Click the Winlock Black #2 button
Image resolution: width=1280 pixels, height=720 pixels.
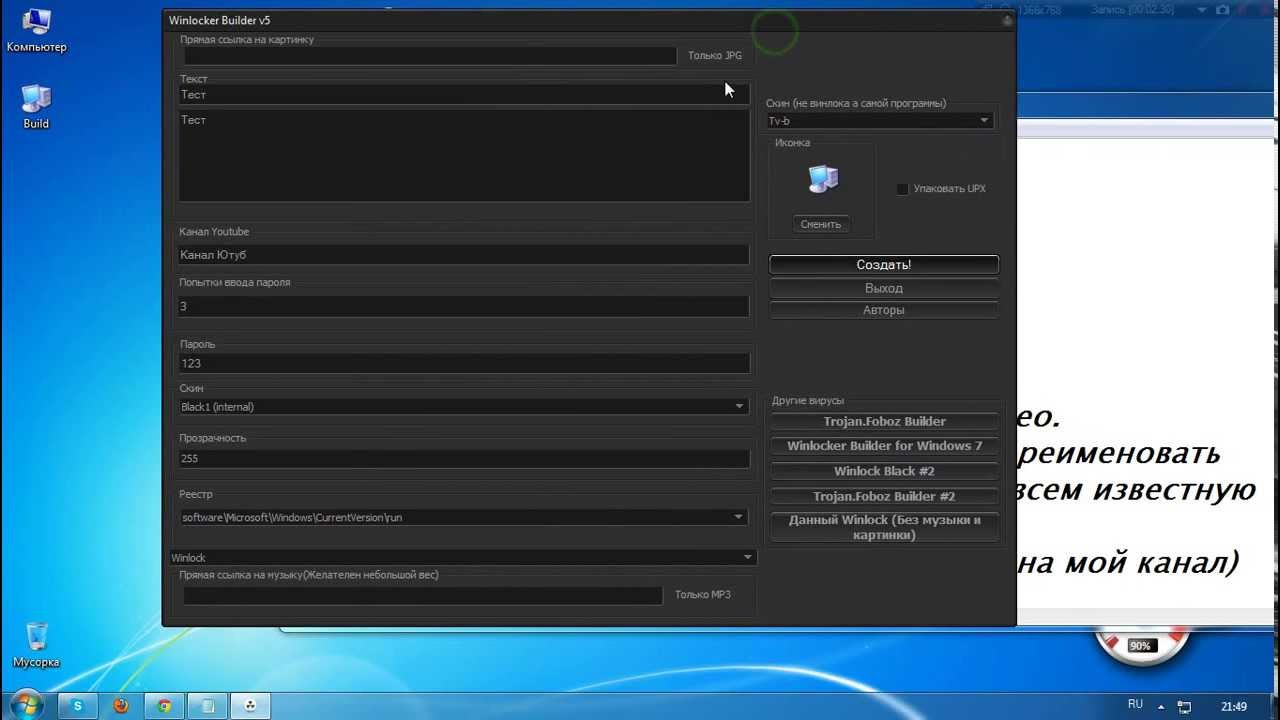[x=884, y=471]
